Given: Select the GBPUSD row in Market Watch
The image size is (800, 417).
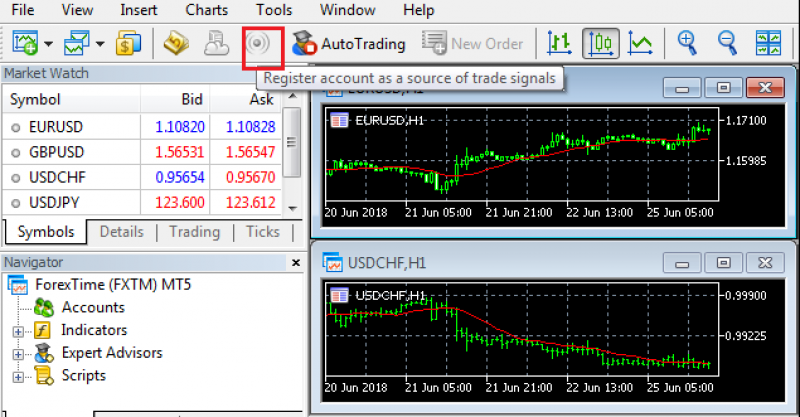Looking at the screenshot, I should click(x=142, y=152).
